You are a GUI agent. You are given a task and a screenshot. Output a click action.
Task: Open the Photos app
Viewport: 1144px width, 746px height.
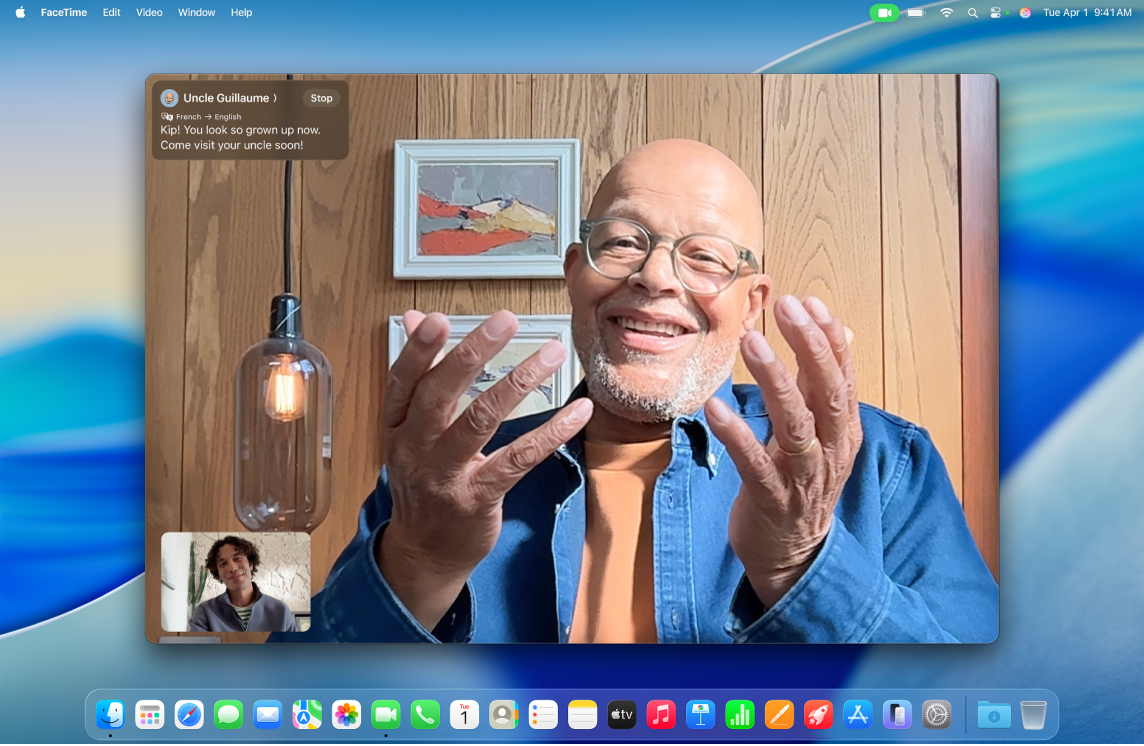347,715
